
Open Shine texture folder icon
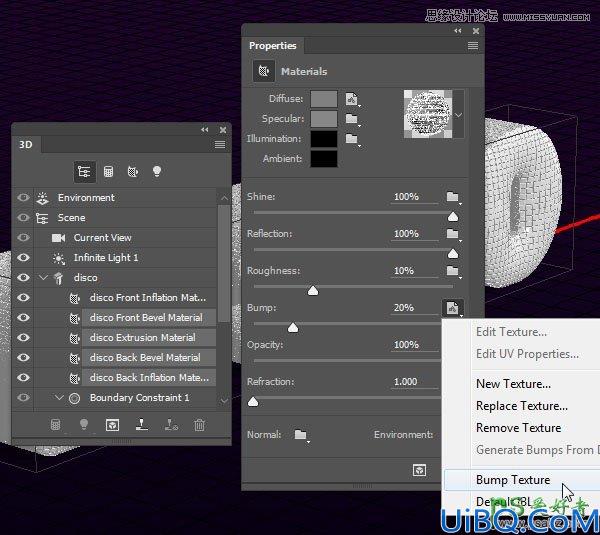coord(453,197)
